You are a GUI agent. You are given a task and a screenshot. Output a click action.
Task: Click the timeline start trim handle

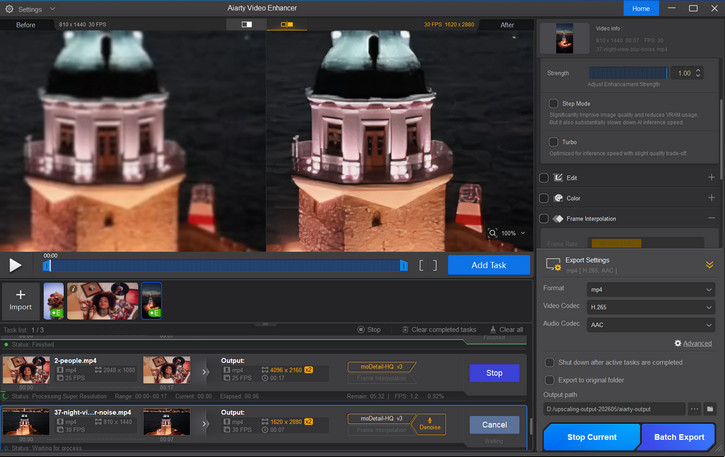tap(47, 266)
